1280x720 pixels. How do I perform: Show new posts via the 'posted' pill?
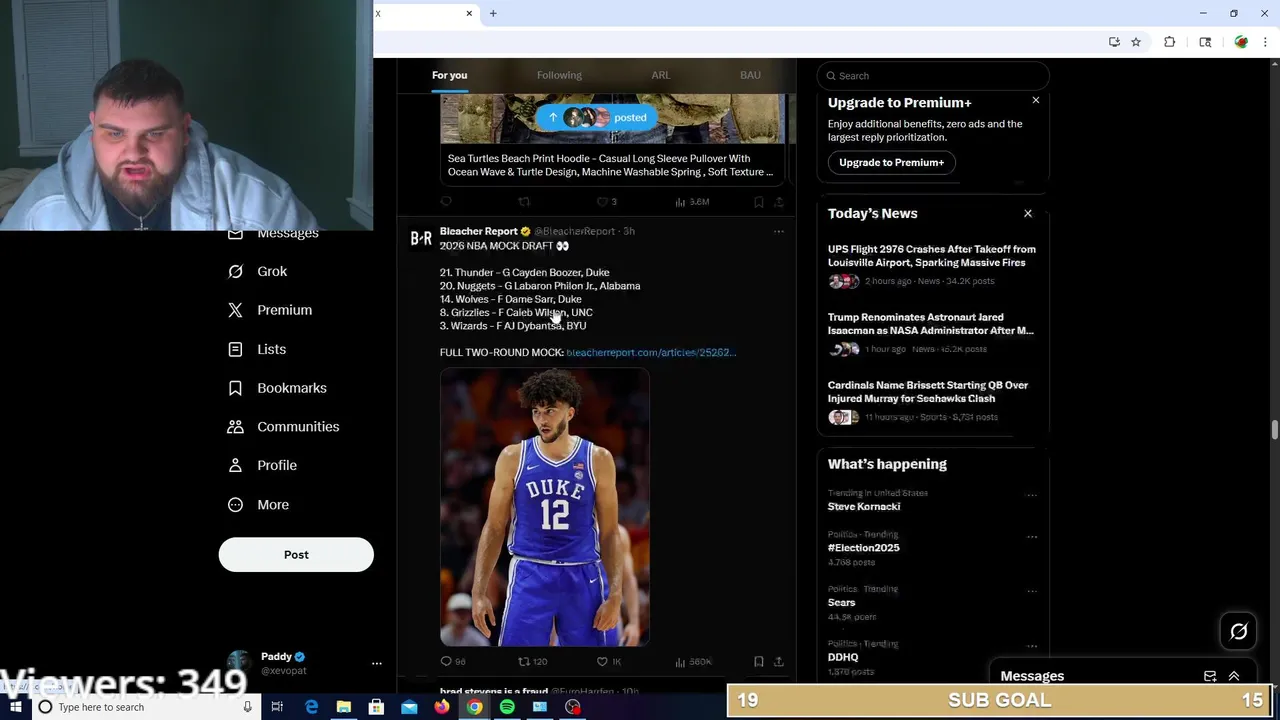pyautogui.click(x=597, y=117)
